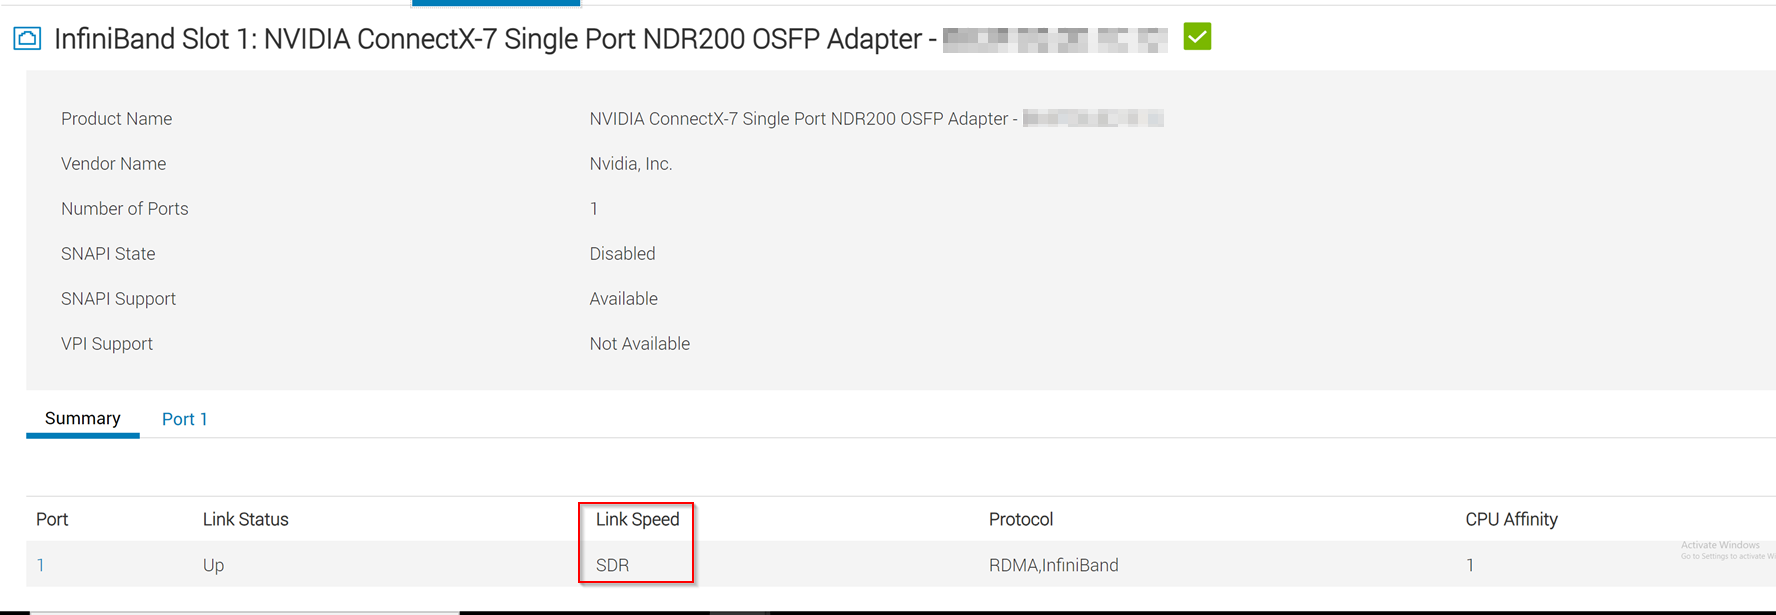Image resolution: width=1776 pixels, height=615 pixels.
Task: Click the blue active-page indicator at the top
Action: point(496,3)
